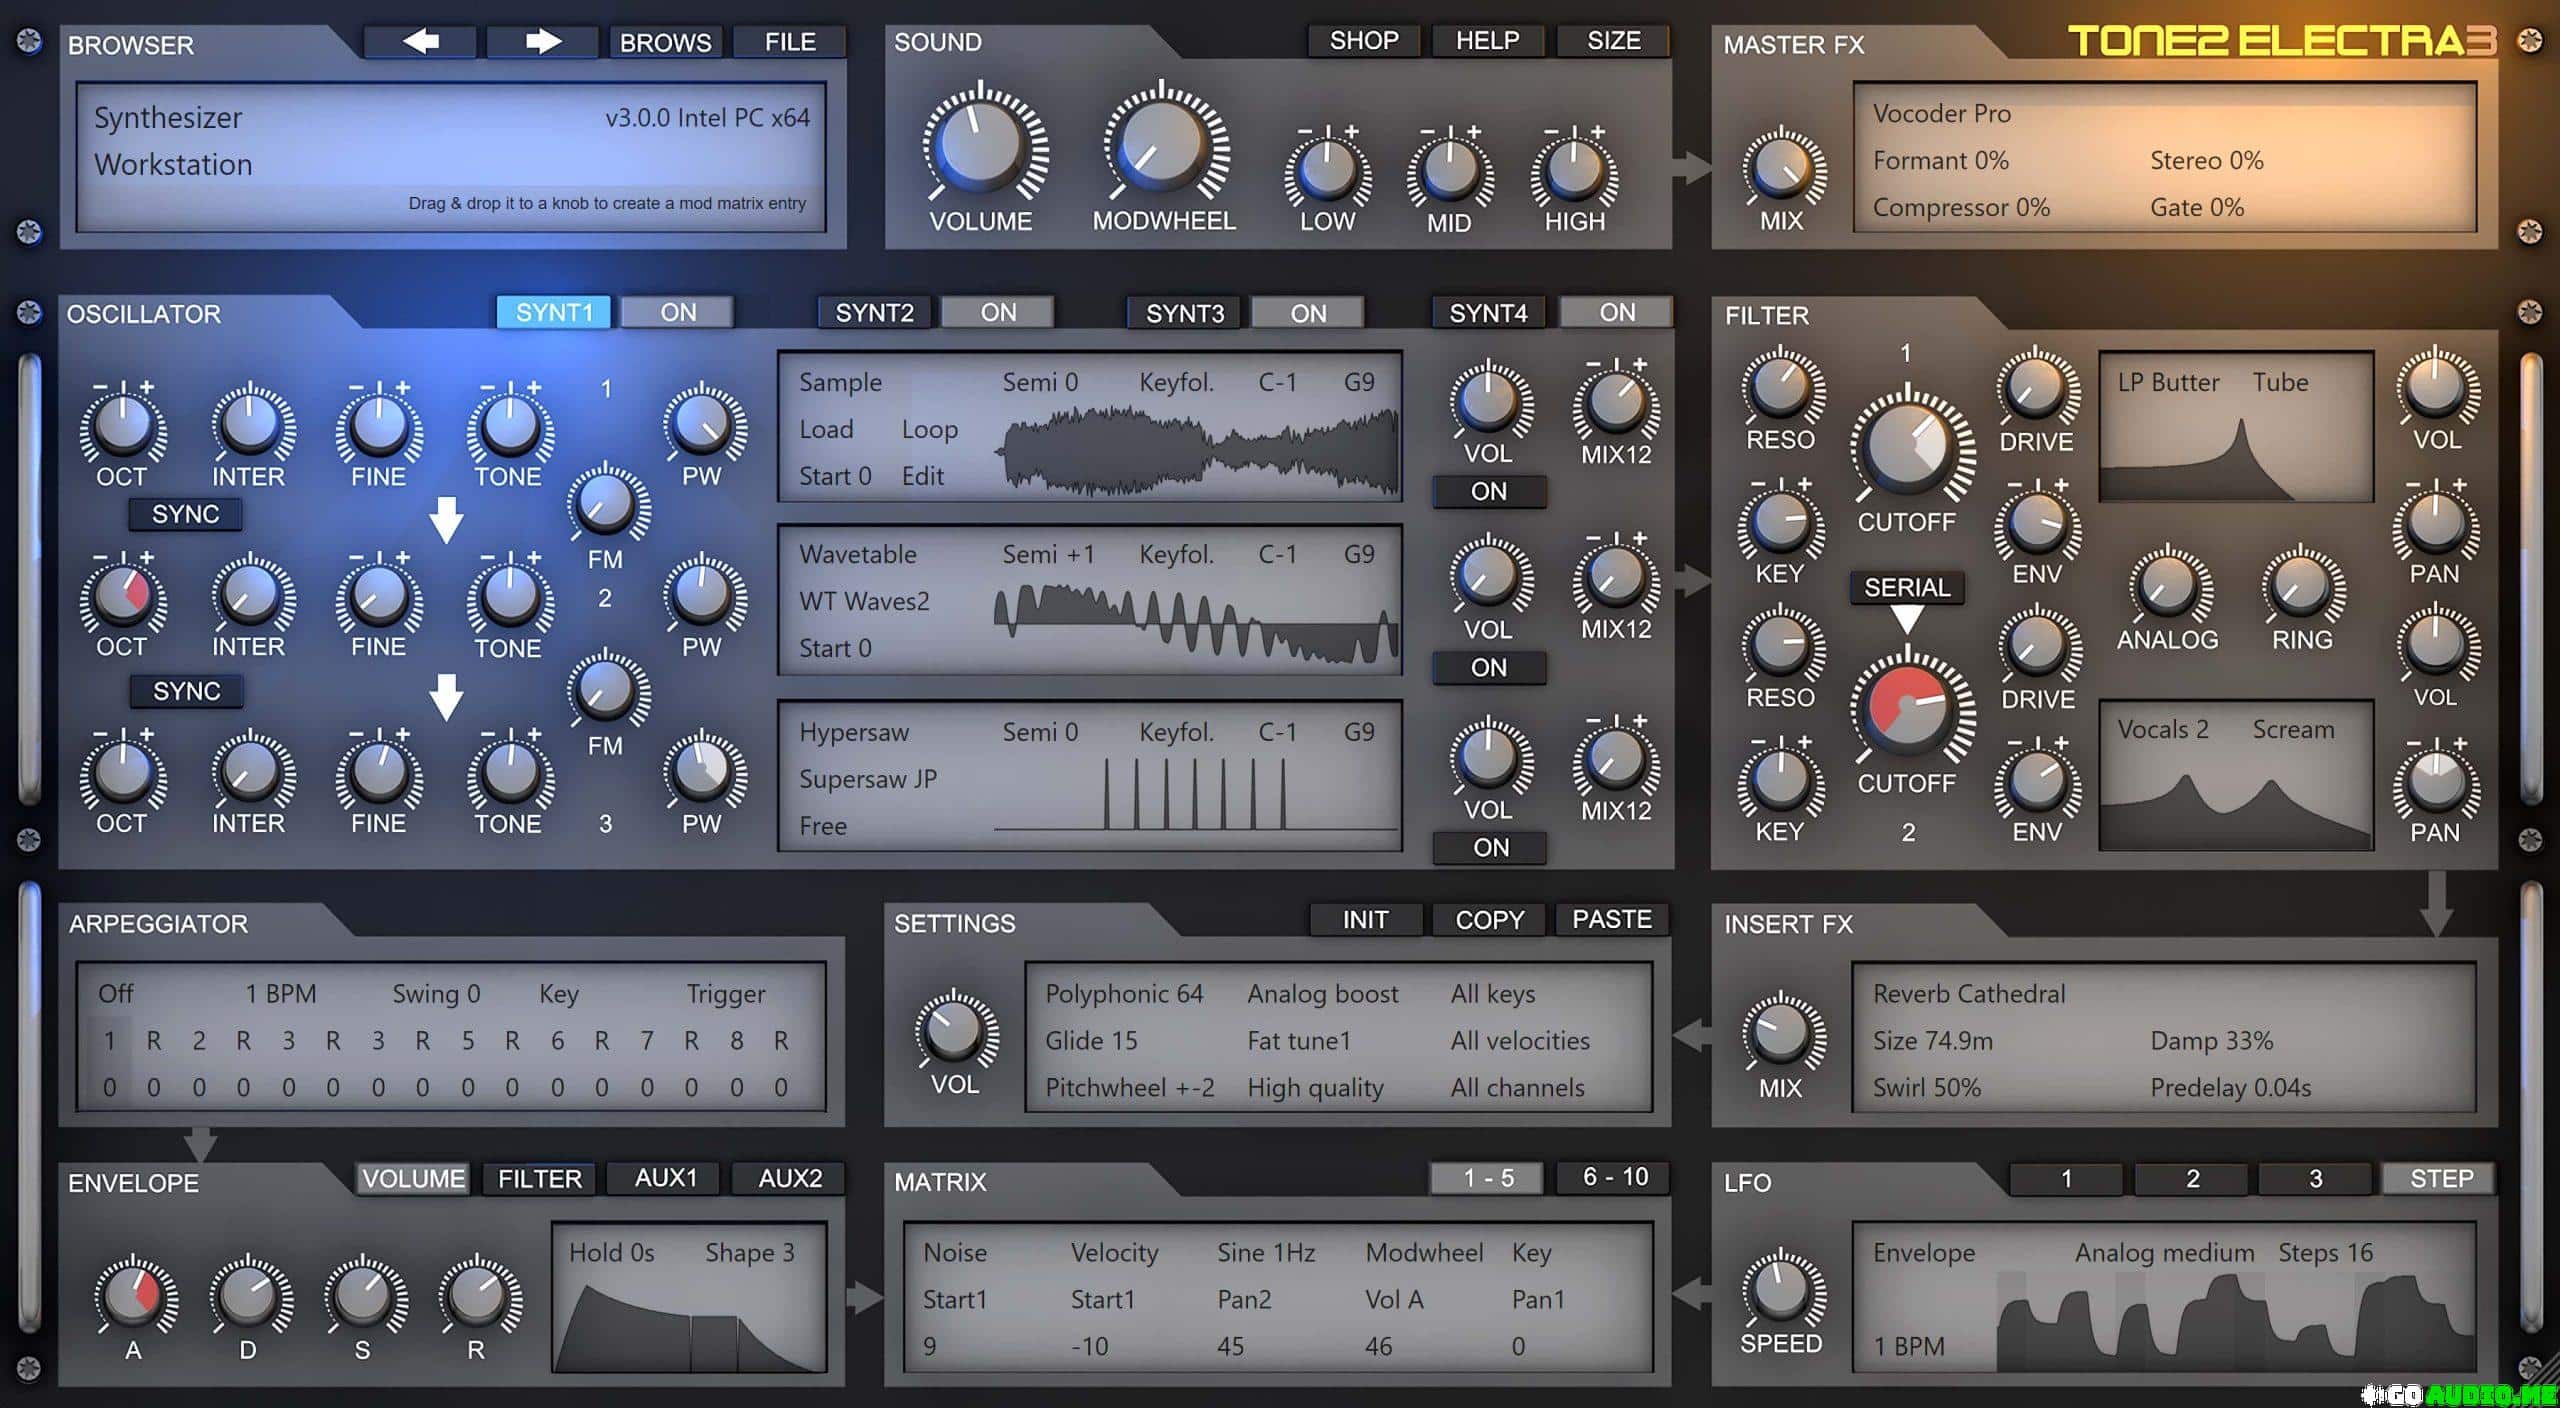Click the Settings VOL knob

(x=955, y=1031)
